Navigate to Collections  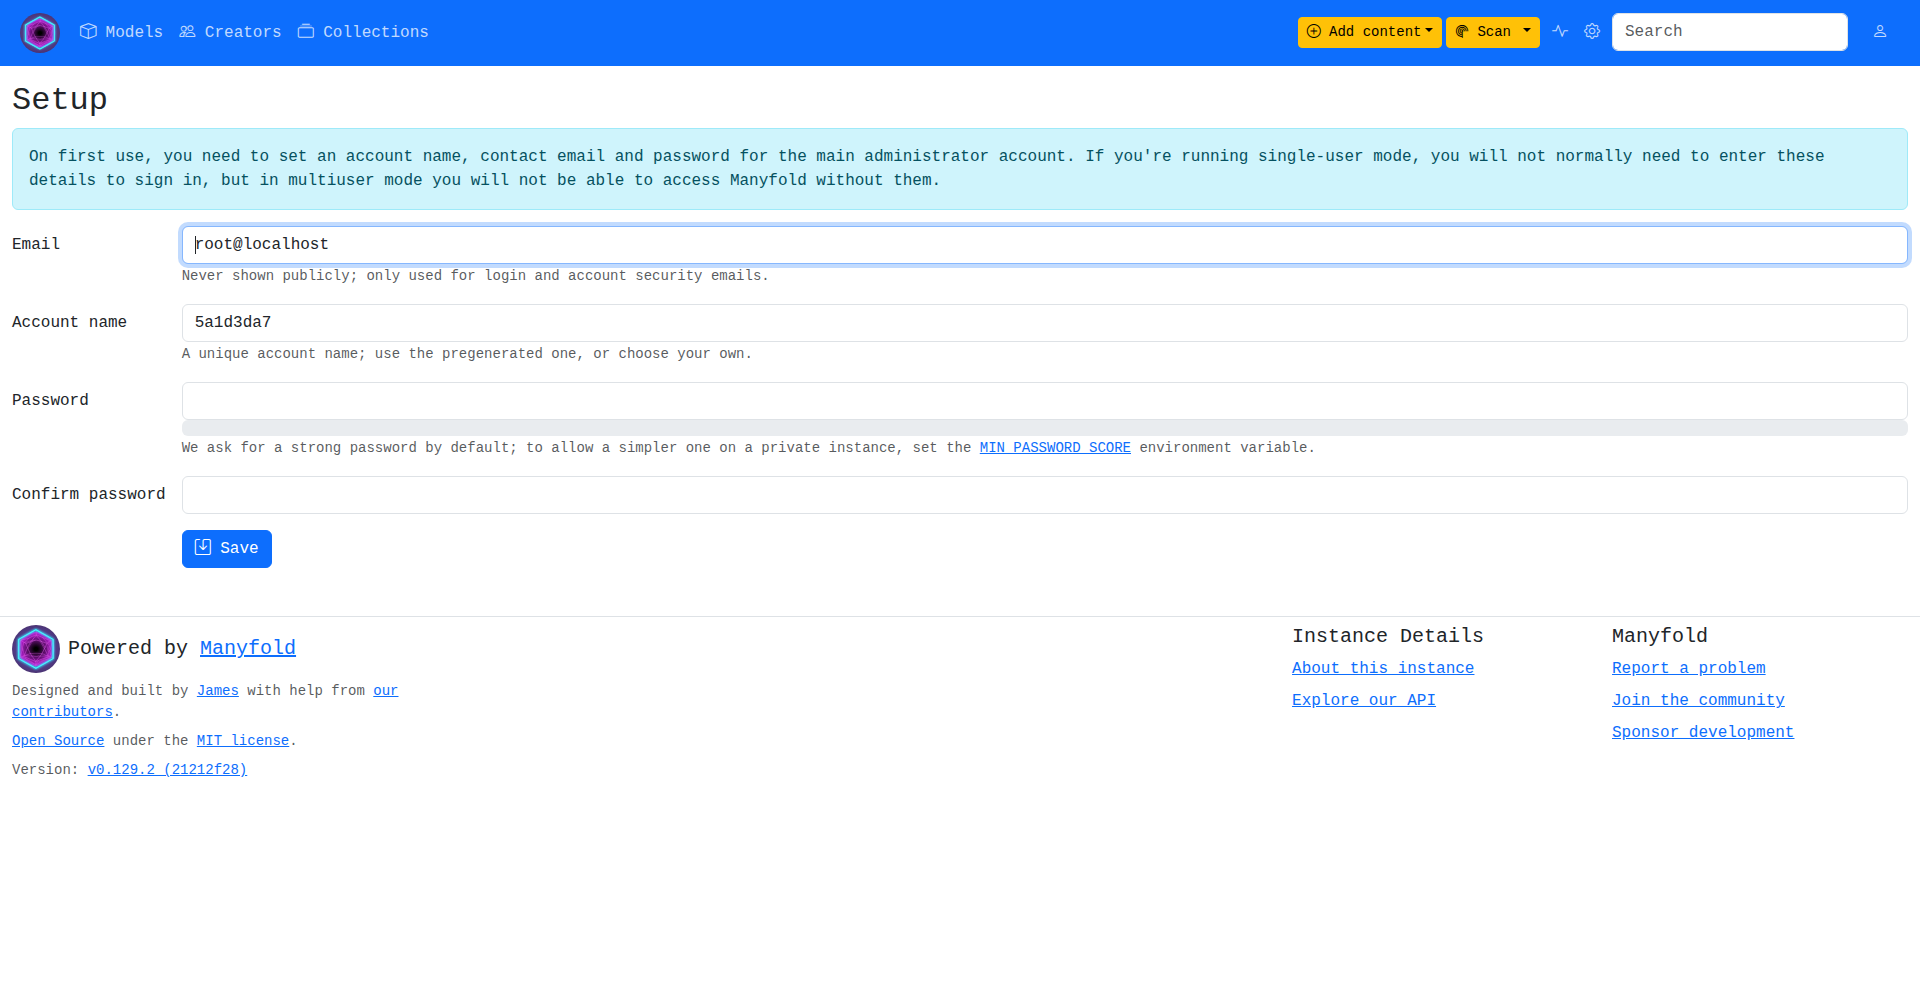363,32
